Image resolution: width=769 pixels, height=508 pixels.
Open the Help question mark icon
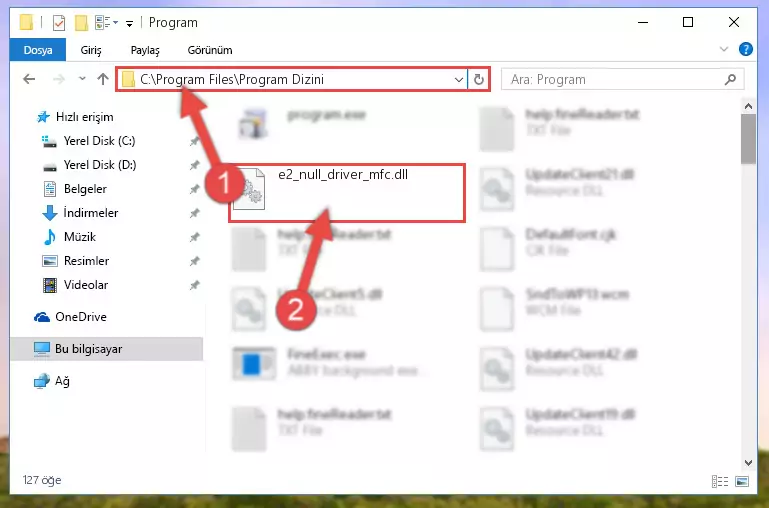[745, 50]
